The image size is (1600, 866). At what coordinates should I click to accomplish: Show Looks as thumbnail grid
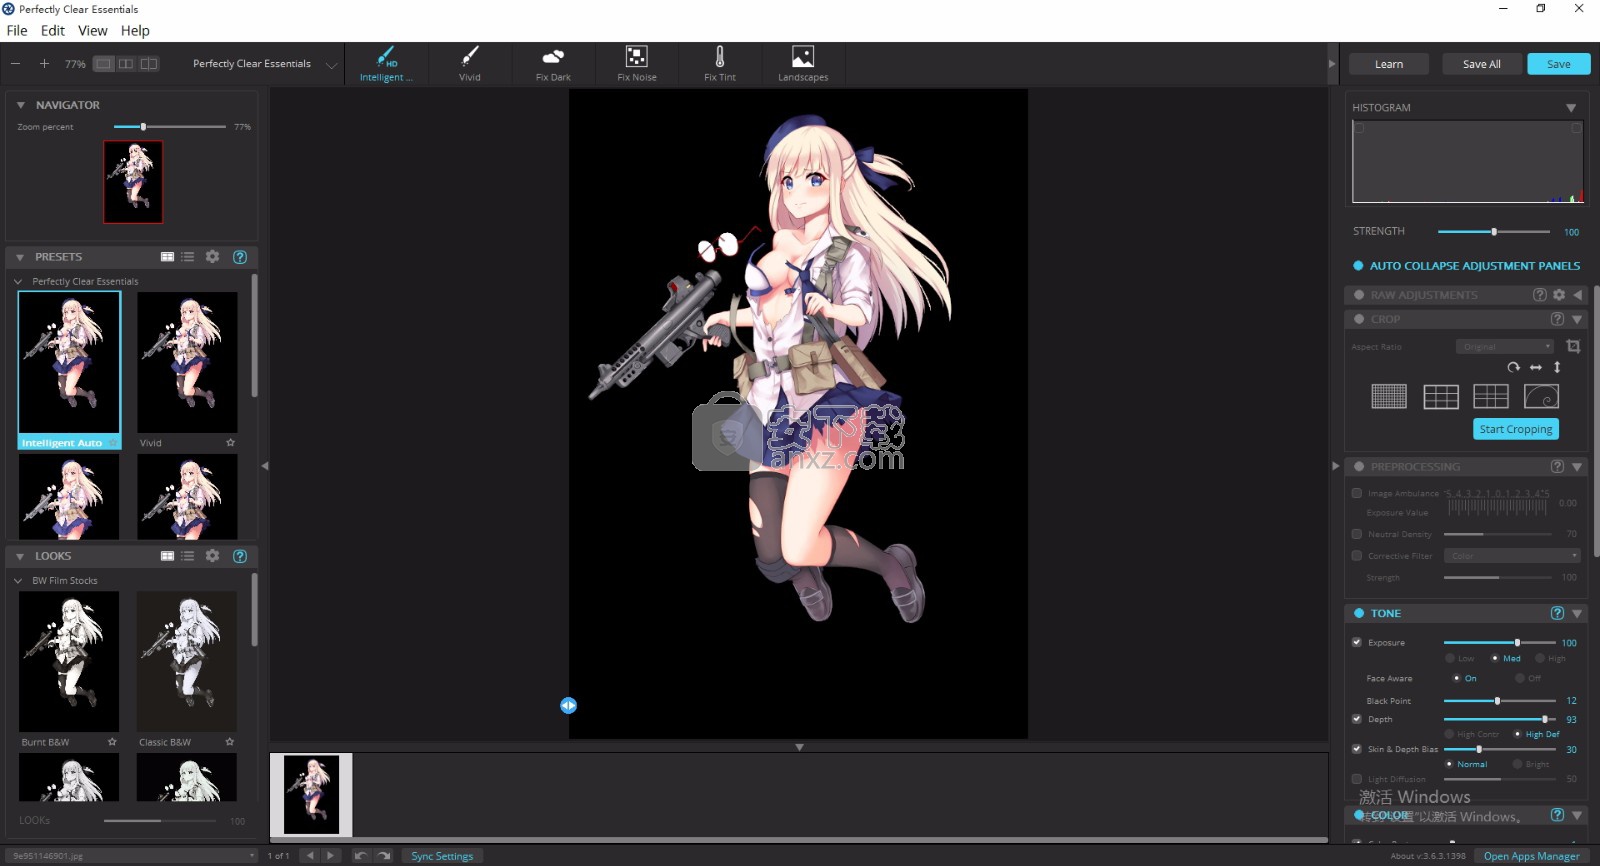coord(167,556)
